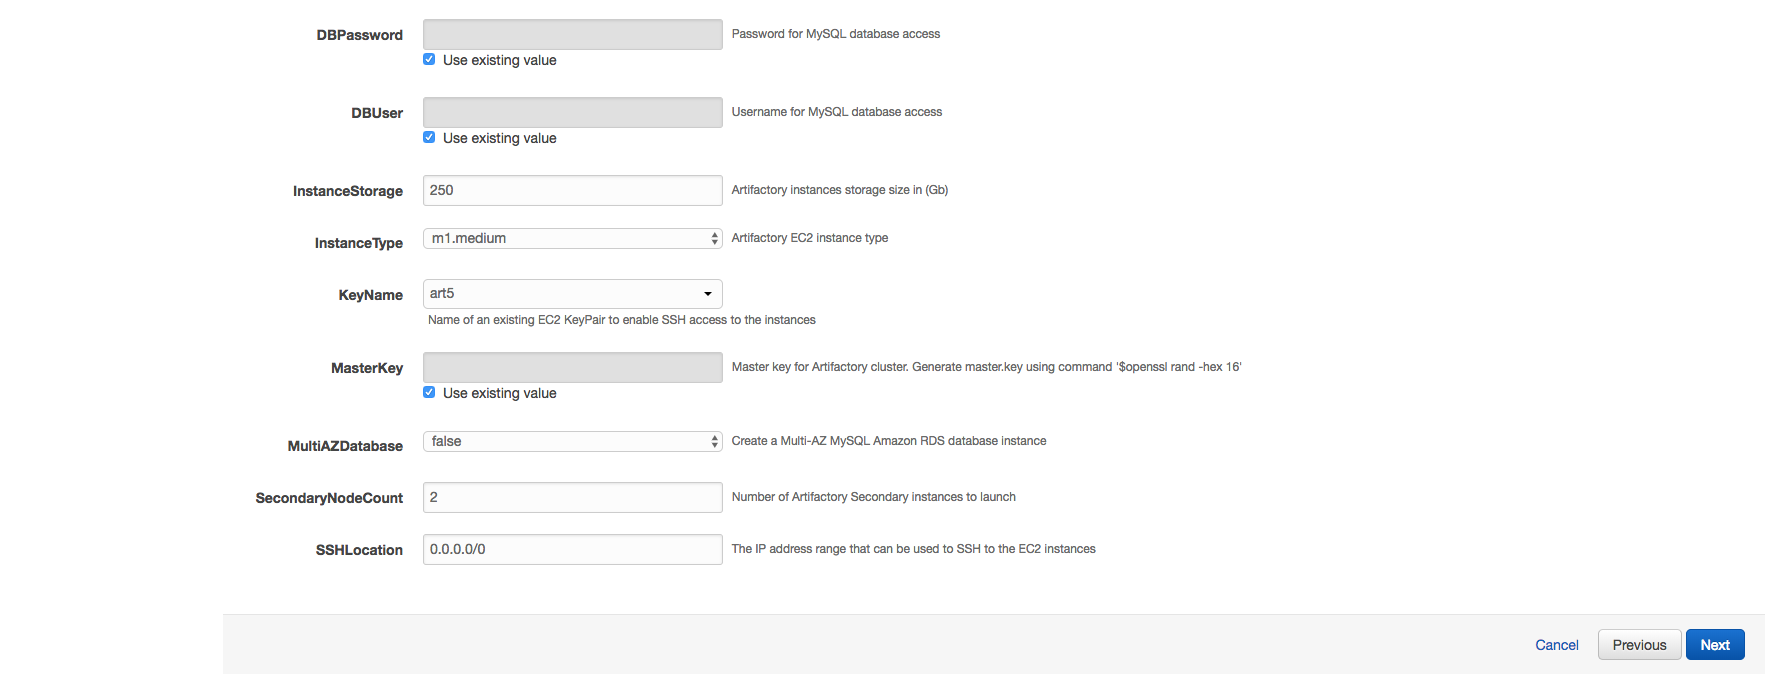The width and height of the screenshot is (1776, 677).
Task: Focus the SecondaryNodeCount field
Action: pos(572,497)
